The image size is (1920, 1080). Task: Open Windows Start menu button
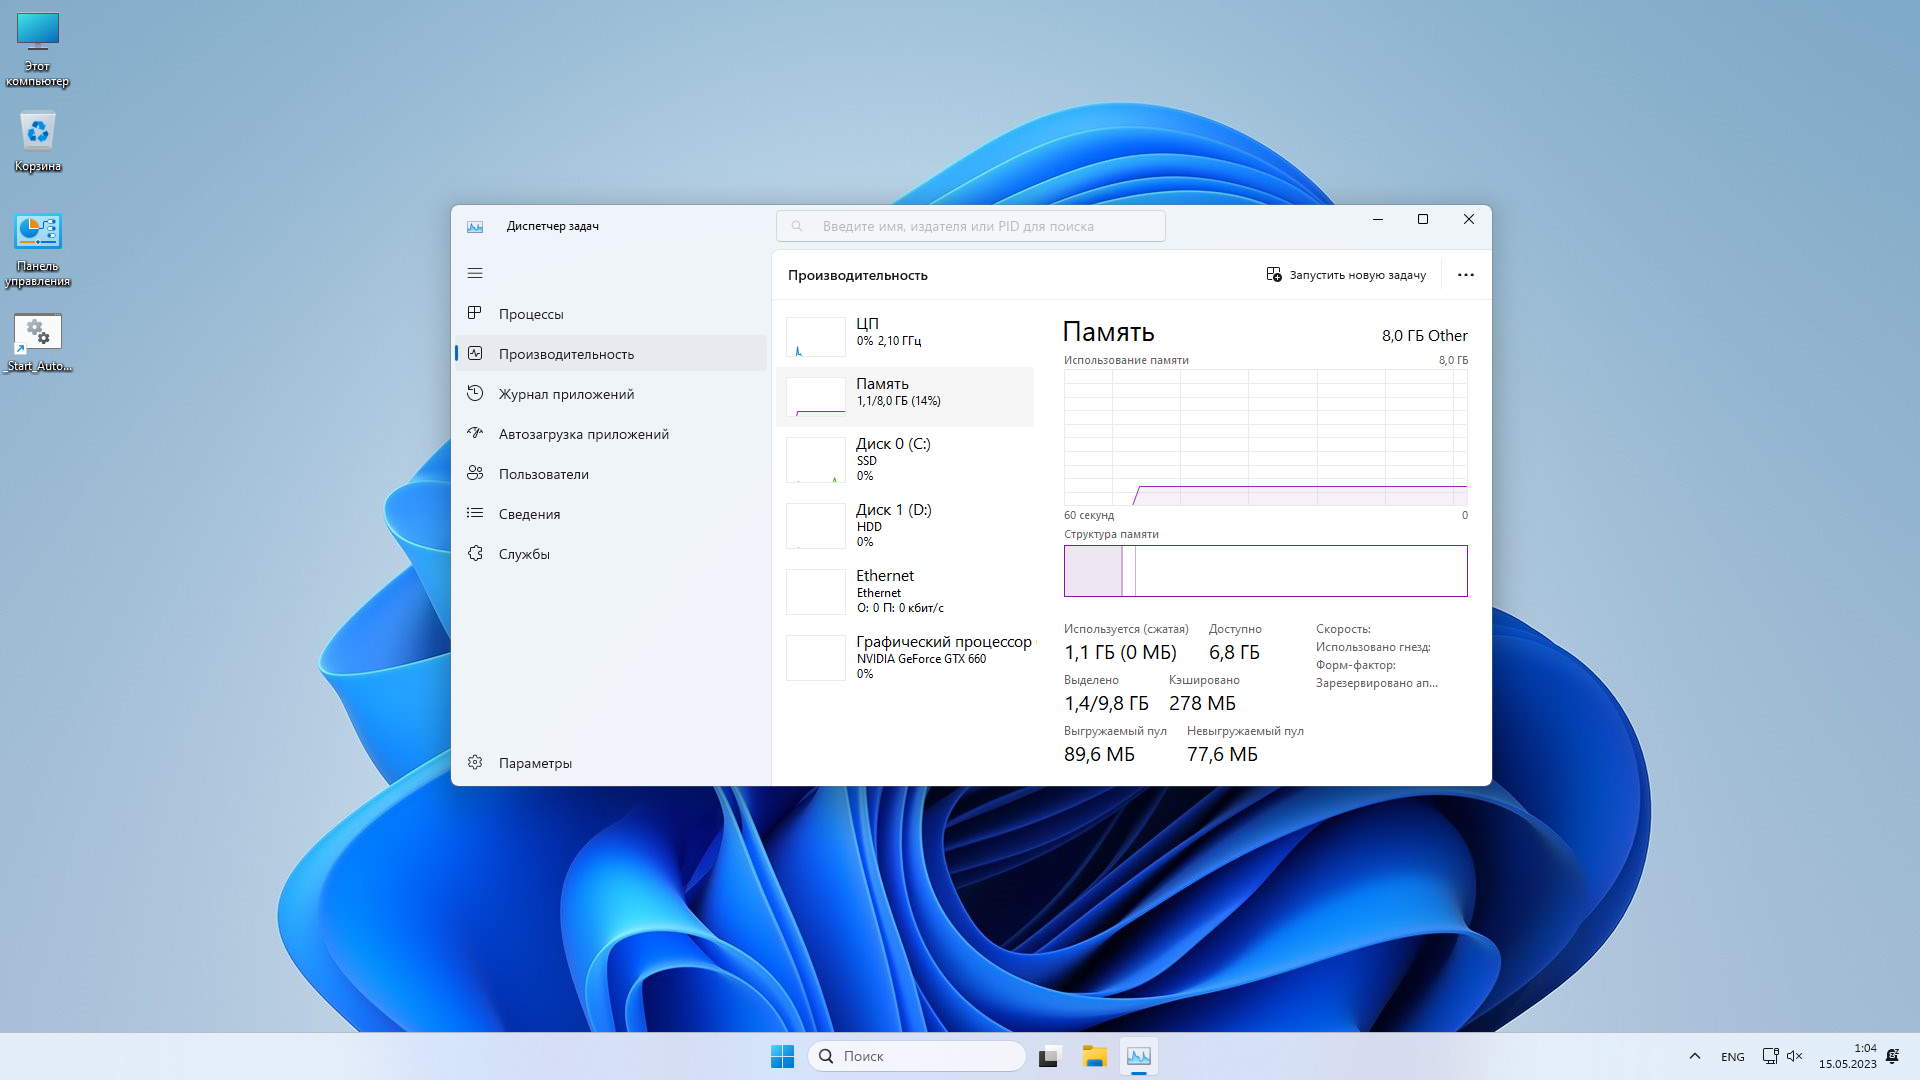[782, 1056]
